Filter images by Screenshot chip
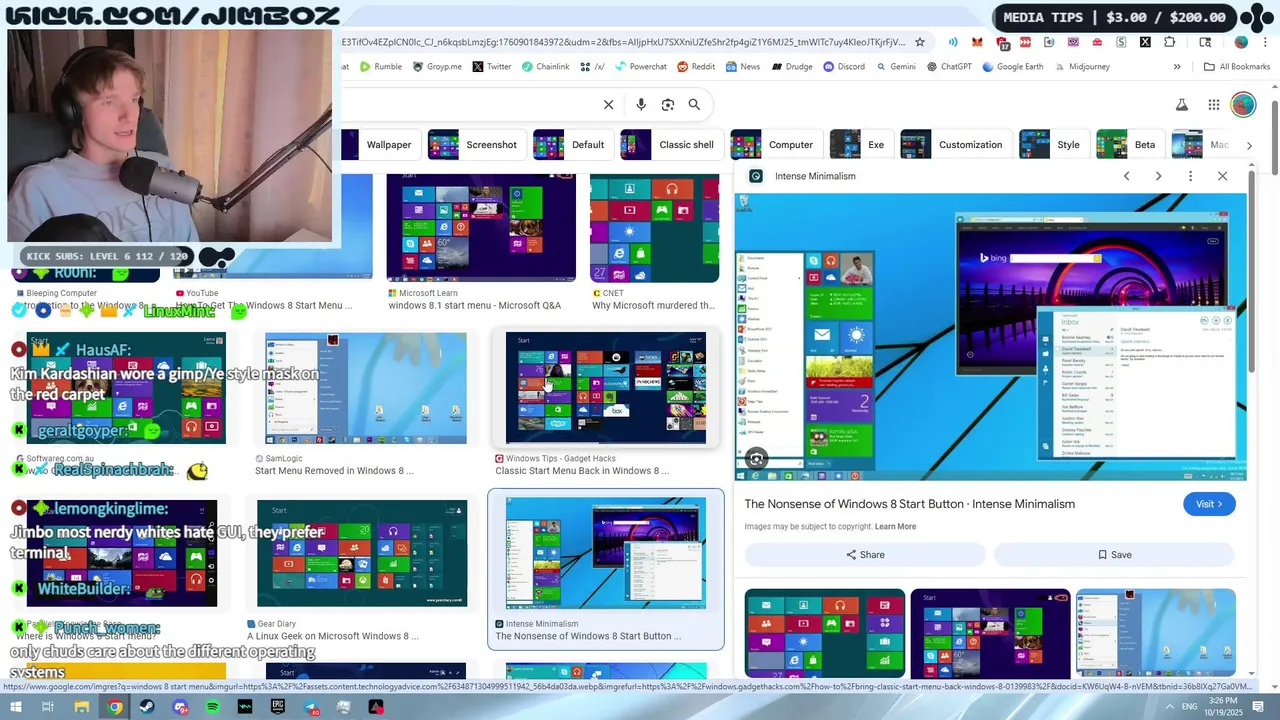This screenshot has width=1280, height=720. [476, 145]
